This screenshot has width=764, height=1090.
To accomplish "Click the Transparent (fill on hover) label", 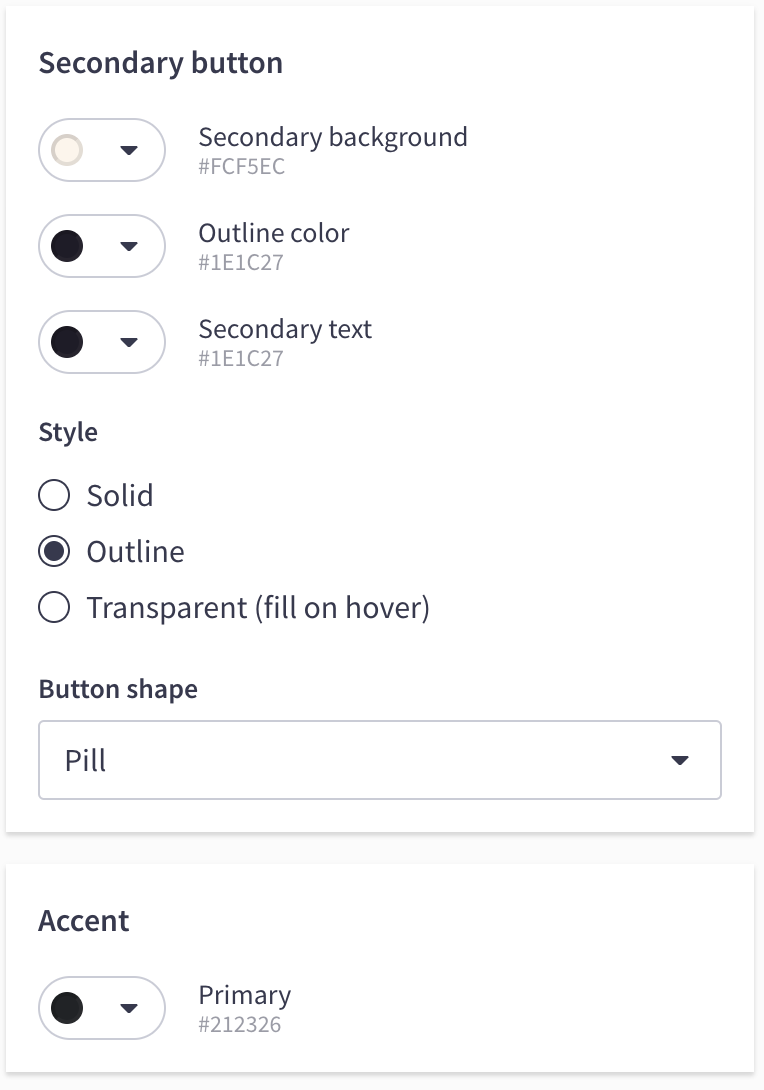I will [258, 607].
